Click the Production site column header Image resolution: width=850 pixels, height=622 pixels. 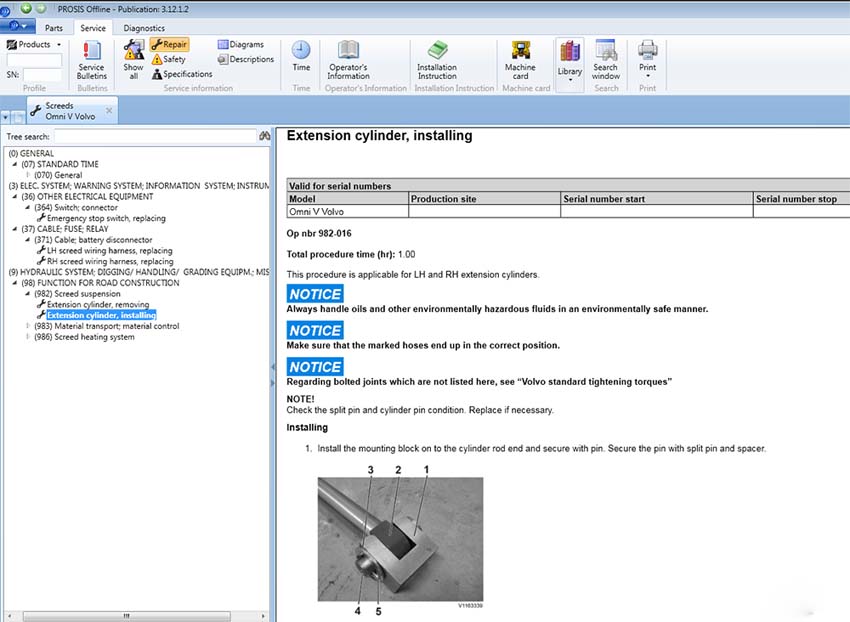point(485,198)
